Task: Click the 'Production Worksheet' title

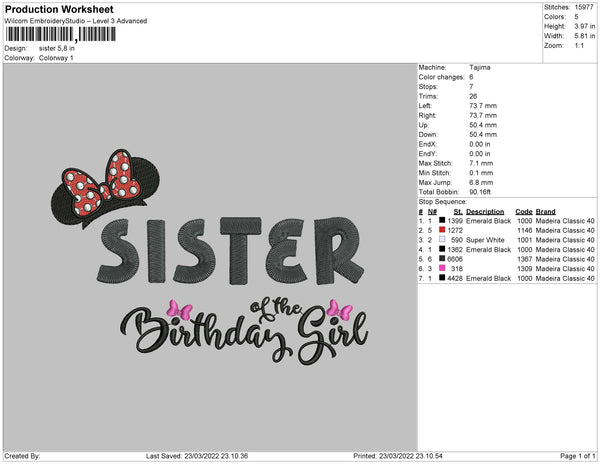Action: [59, 9]
